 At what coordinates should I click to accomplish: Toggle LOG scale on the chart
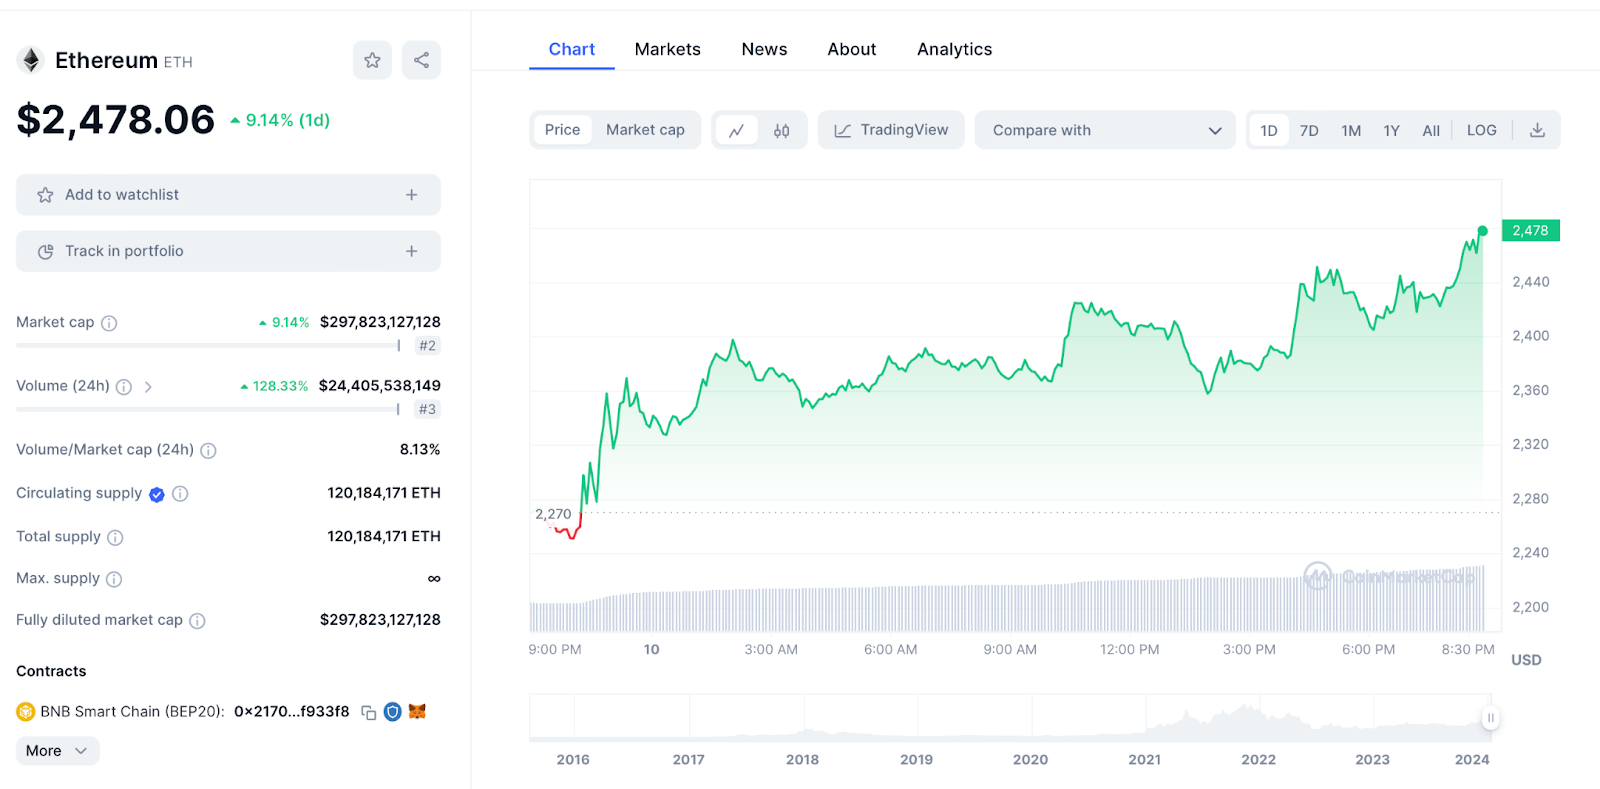[1481, 130]
